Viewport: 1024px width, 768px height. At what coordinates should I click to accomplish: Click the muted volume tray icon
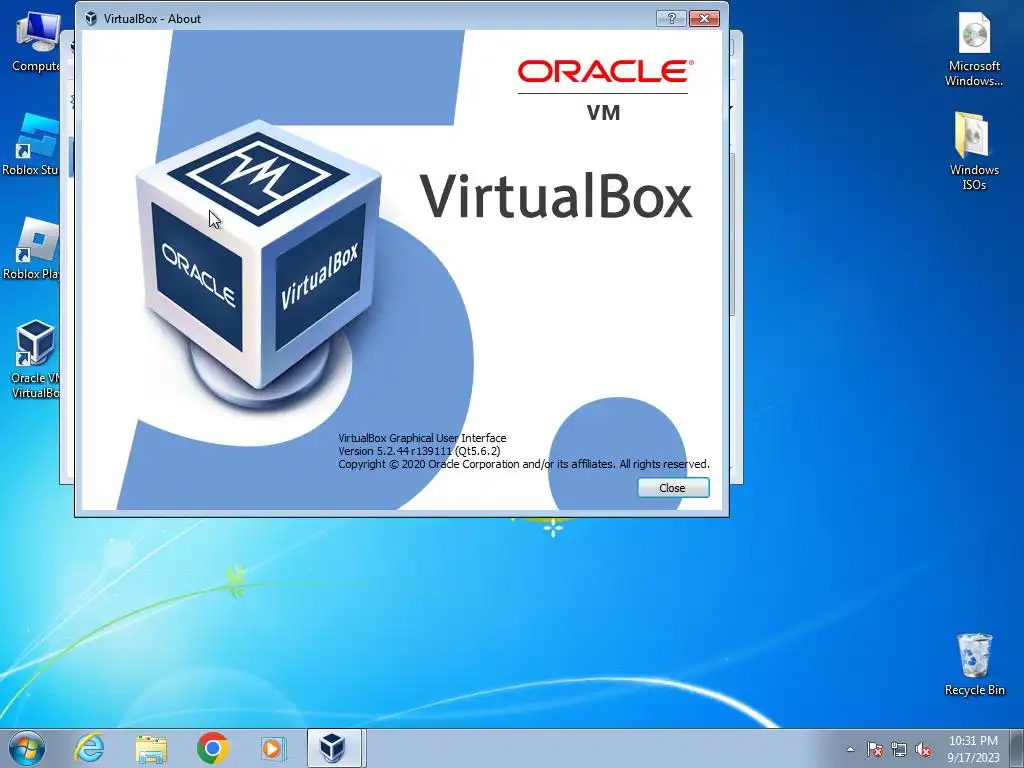[x=923, y=749]
